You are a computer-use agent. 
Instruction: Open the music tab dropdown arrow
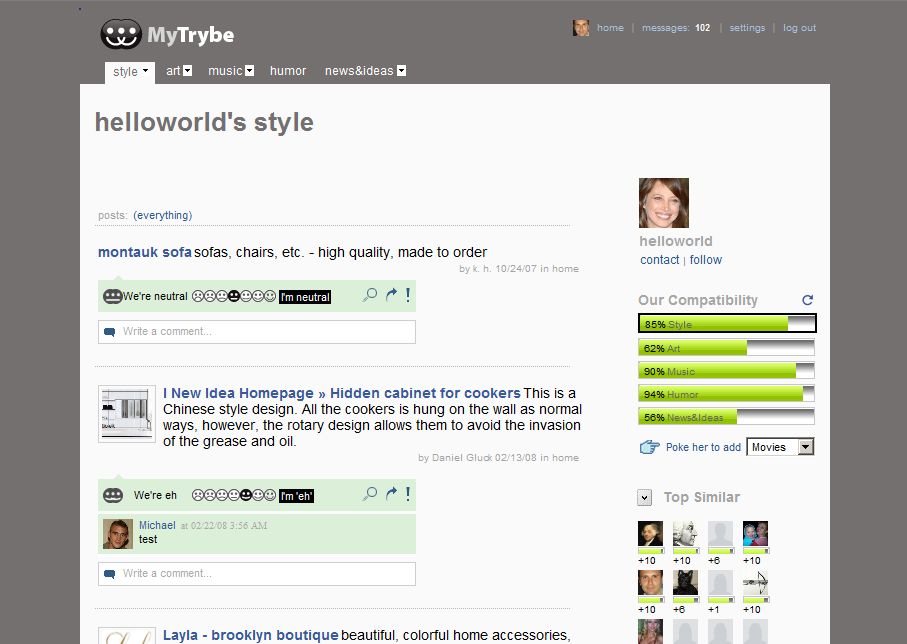point(249,71)
